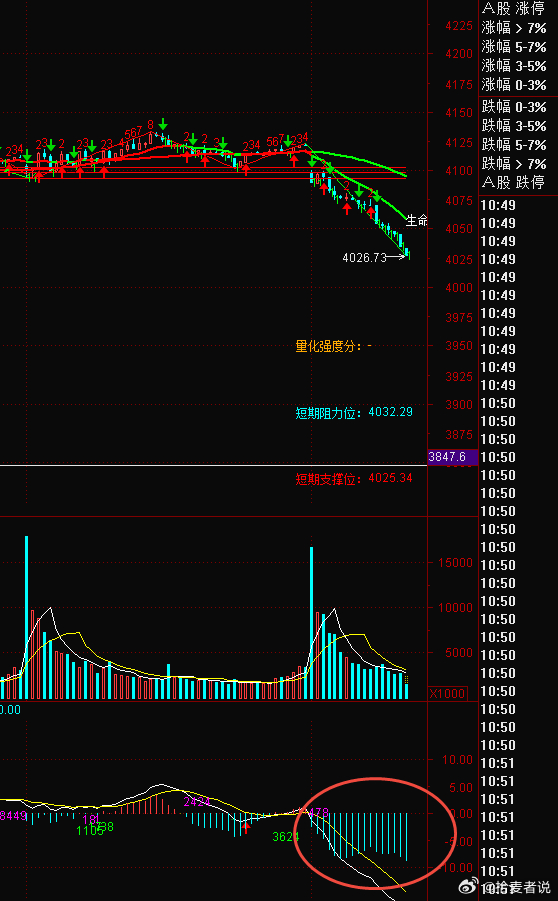Click the 短期支撑位 4025.34 value
Screen dimensions: 558x901
point(390,478)
